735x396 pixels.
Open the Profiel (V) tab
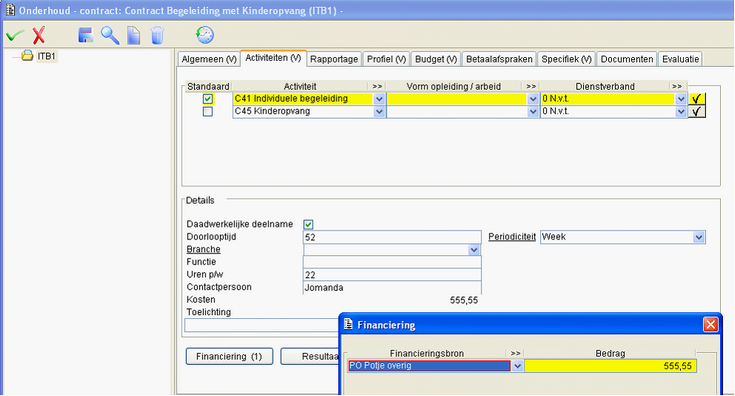click(x=386, y=59)
